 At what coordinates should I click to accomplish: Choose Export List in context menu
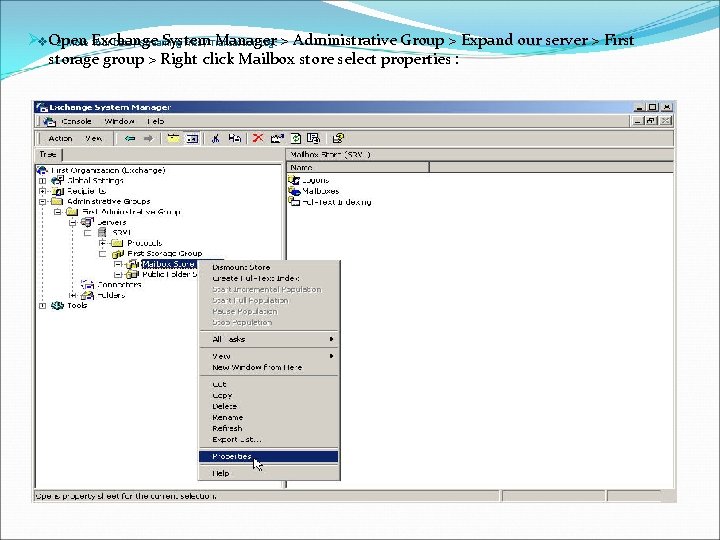269,439
